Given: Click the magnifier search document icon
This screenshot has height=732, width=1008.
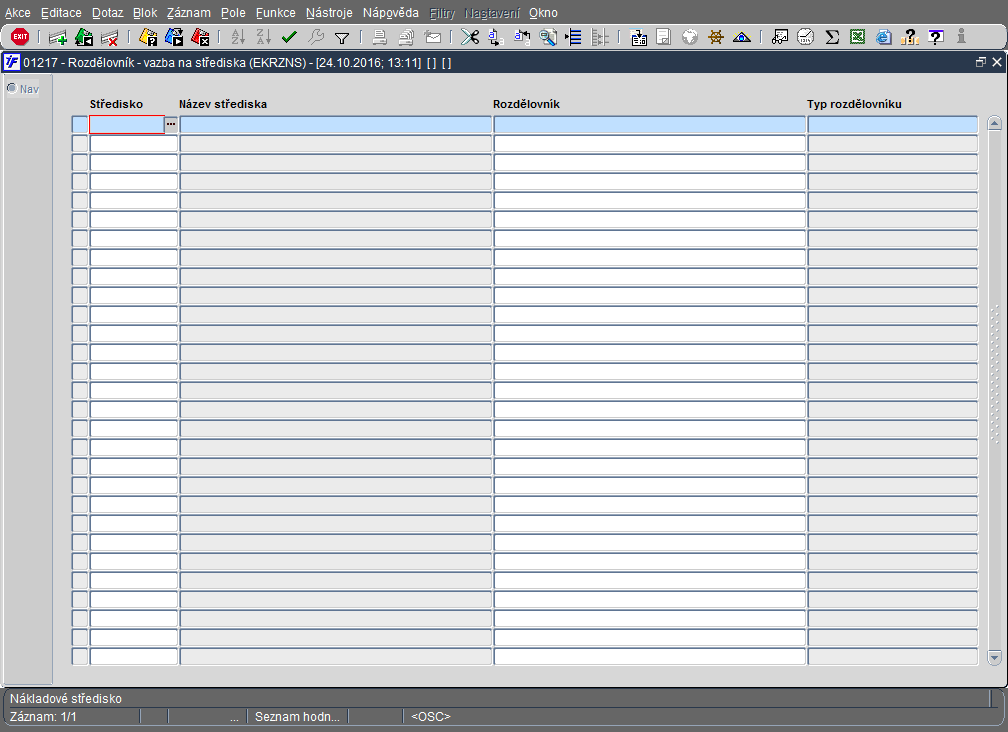Looking at the screenshot, I should [548, 37].
